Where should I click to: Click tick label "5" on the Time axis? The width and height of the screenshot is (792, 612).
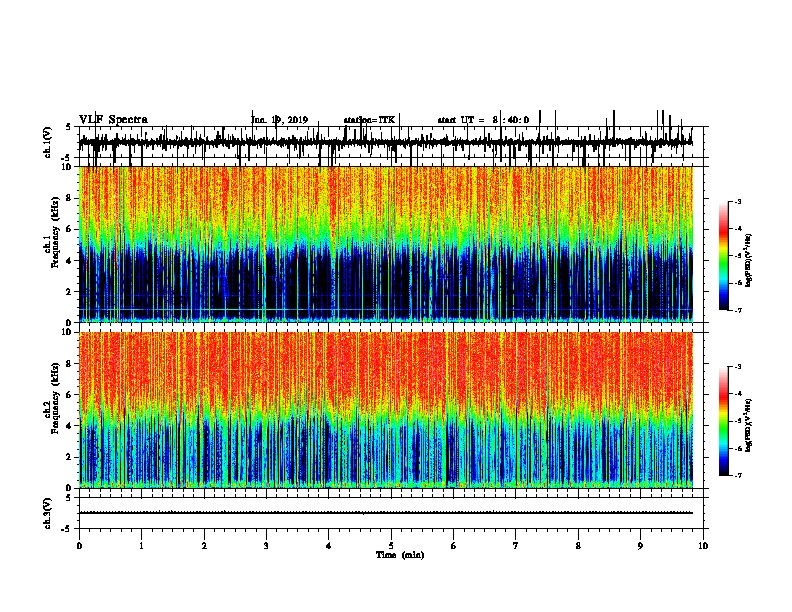tap(391, 546)
